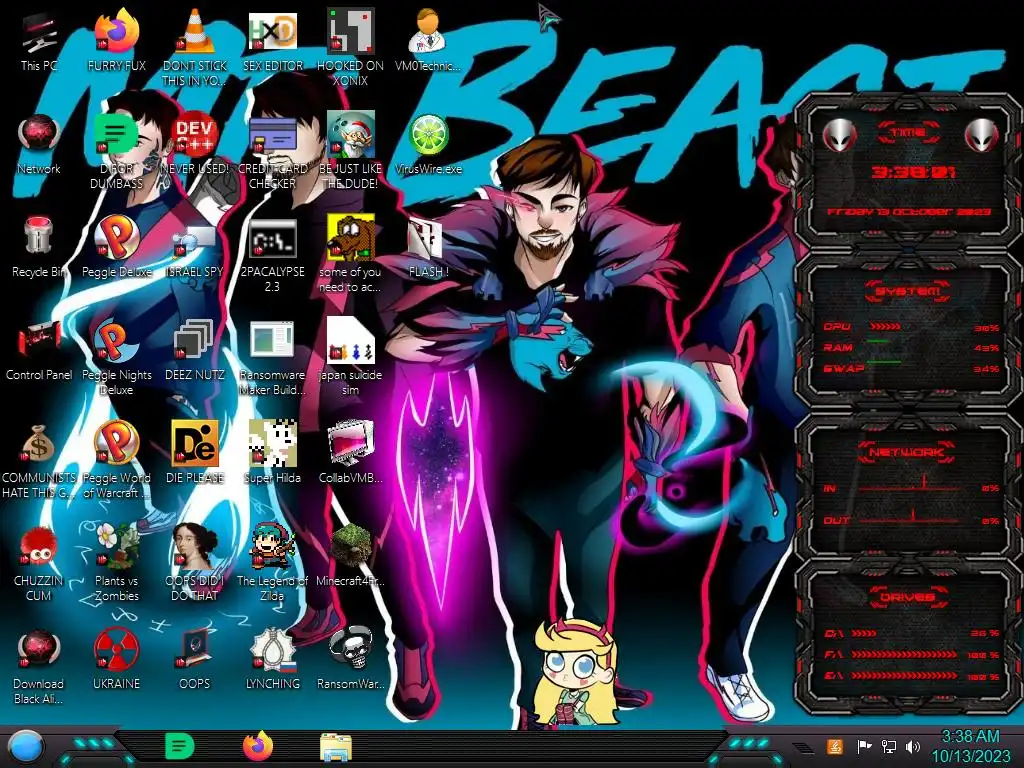Image resolution: width=1024 pixels, height=768 pixels.
Task: Open File Explorer from the taskbar
Action: 336,747
